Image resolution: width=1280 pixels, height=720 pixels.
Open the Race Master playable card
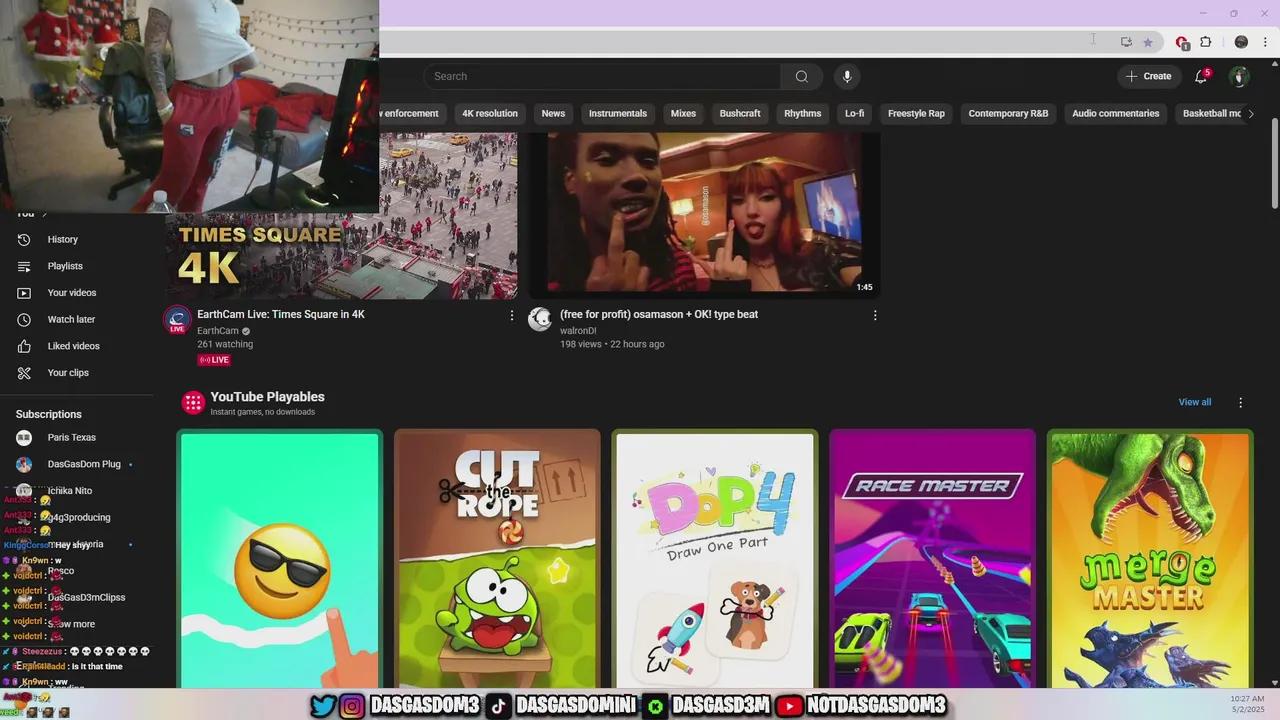(x=932, y=559)
